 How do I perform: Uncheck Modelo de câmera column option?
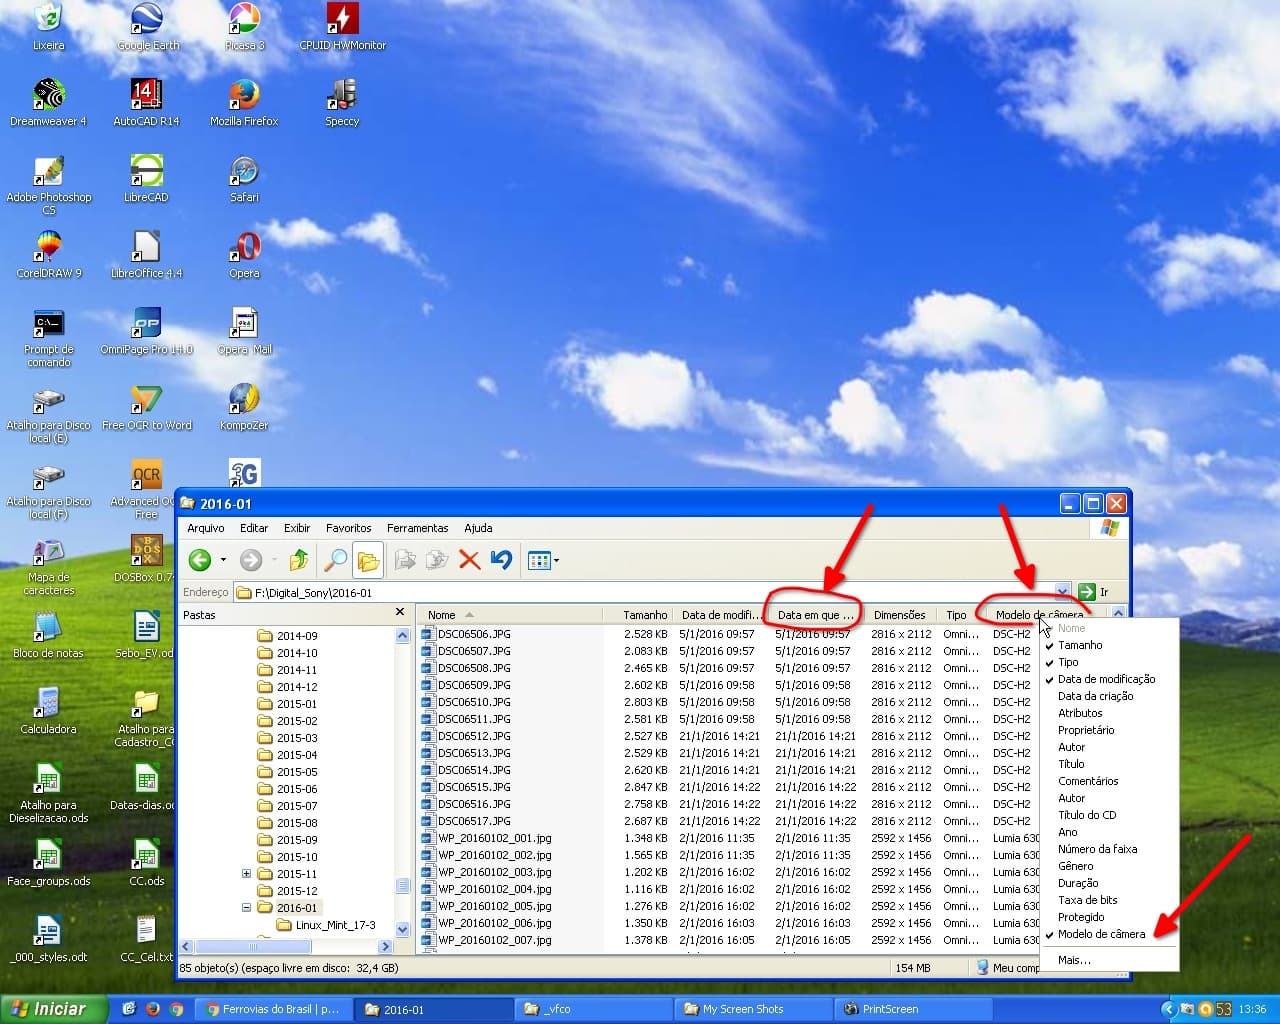point(1101,934)
